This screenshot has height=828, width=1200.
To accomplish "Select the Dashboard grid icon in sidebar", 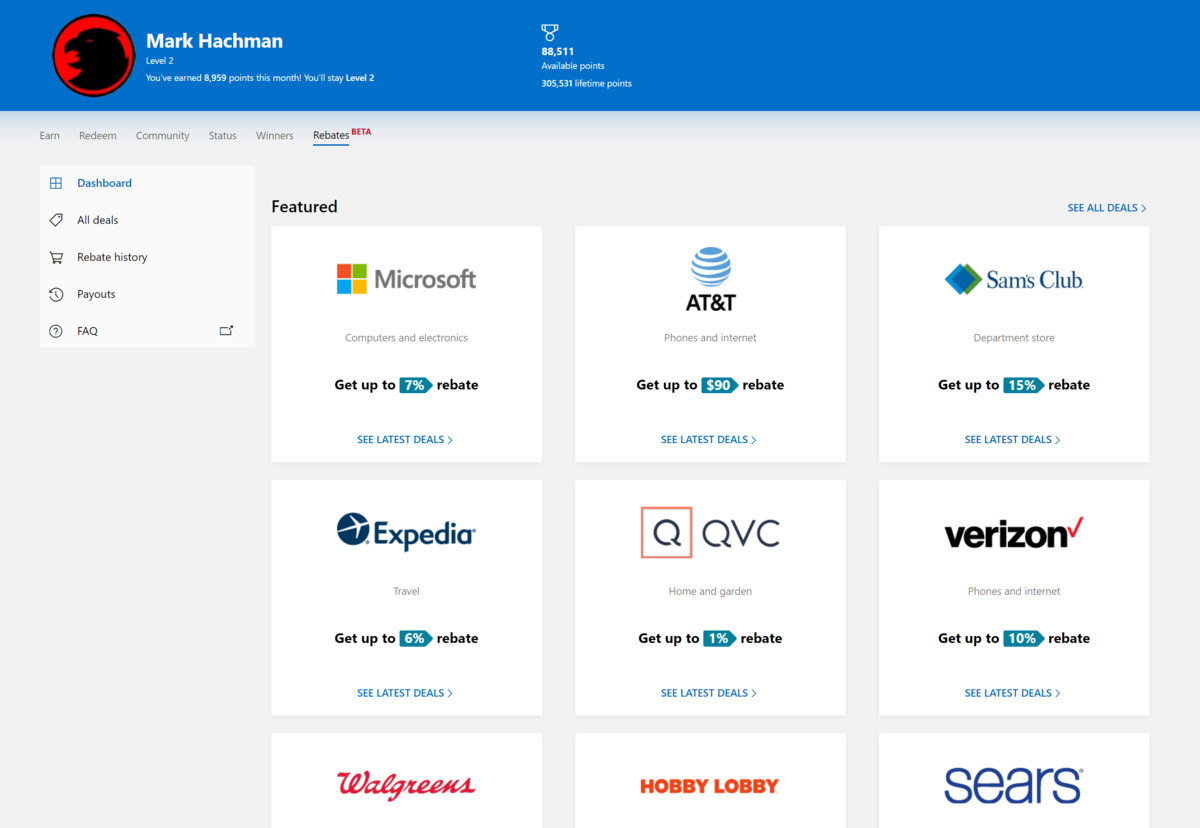I will (56, 183).
